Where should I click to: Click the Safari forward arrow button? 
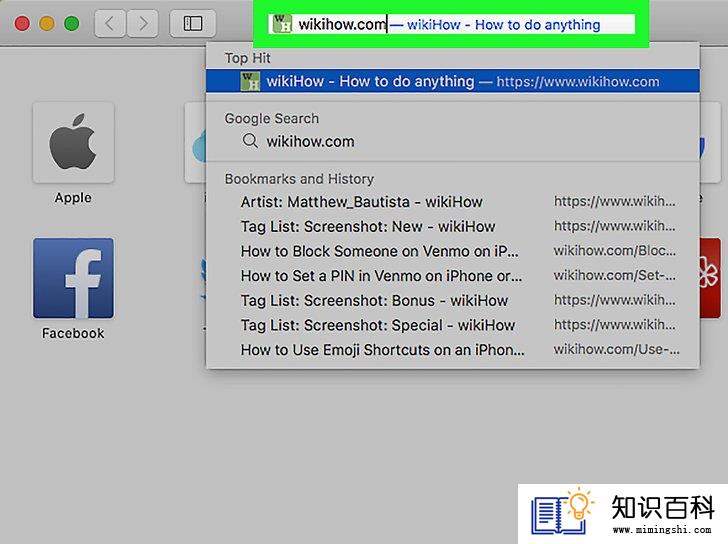[x=143, y=23]
